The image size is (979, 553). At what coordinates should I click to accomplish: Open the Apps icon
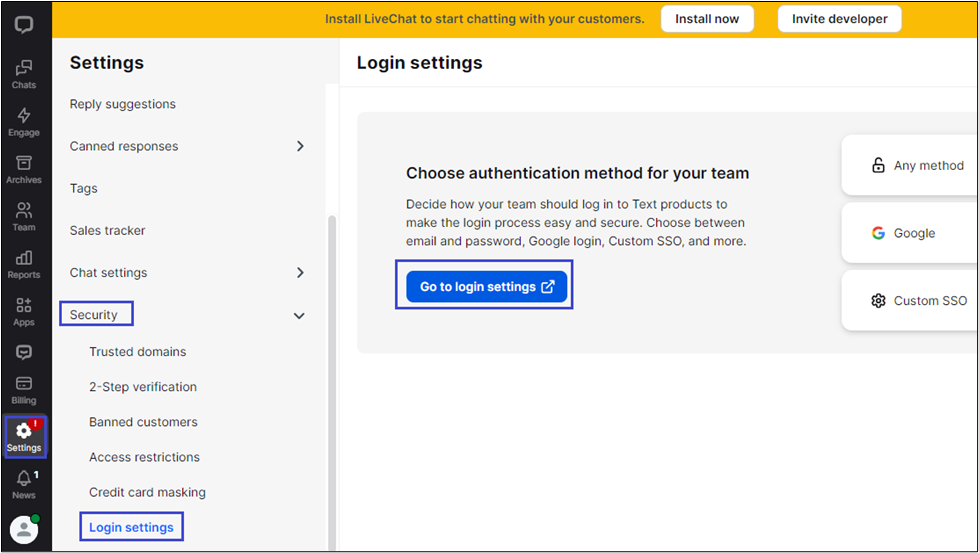[x=24, y=311]
